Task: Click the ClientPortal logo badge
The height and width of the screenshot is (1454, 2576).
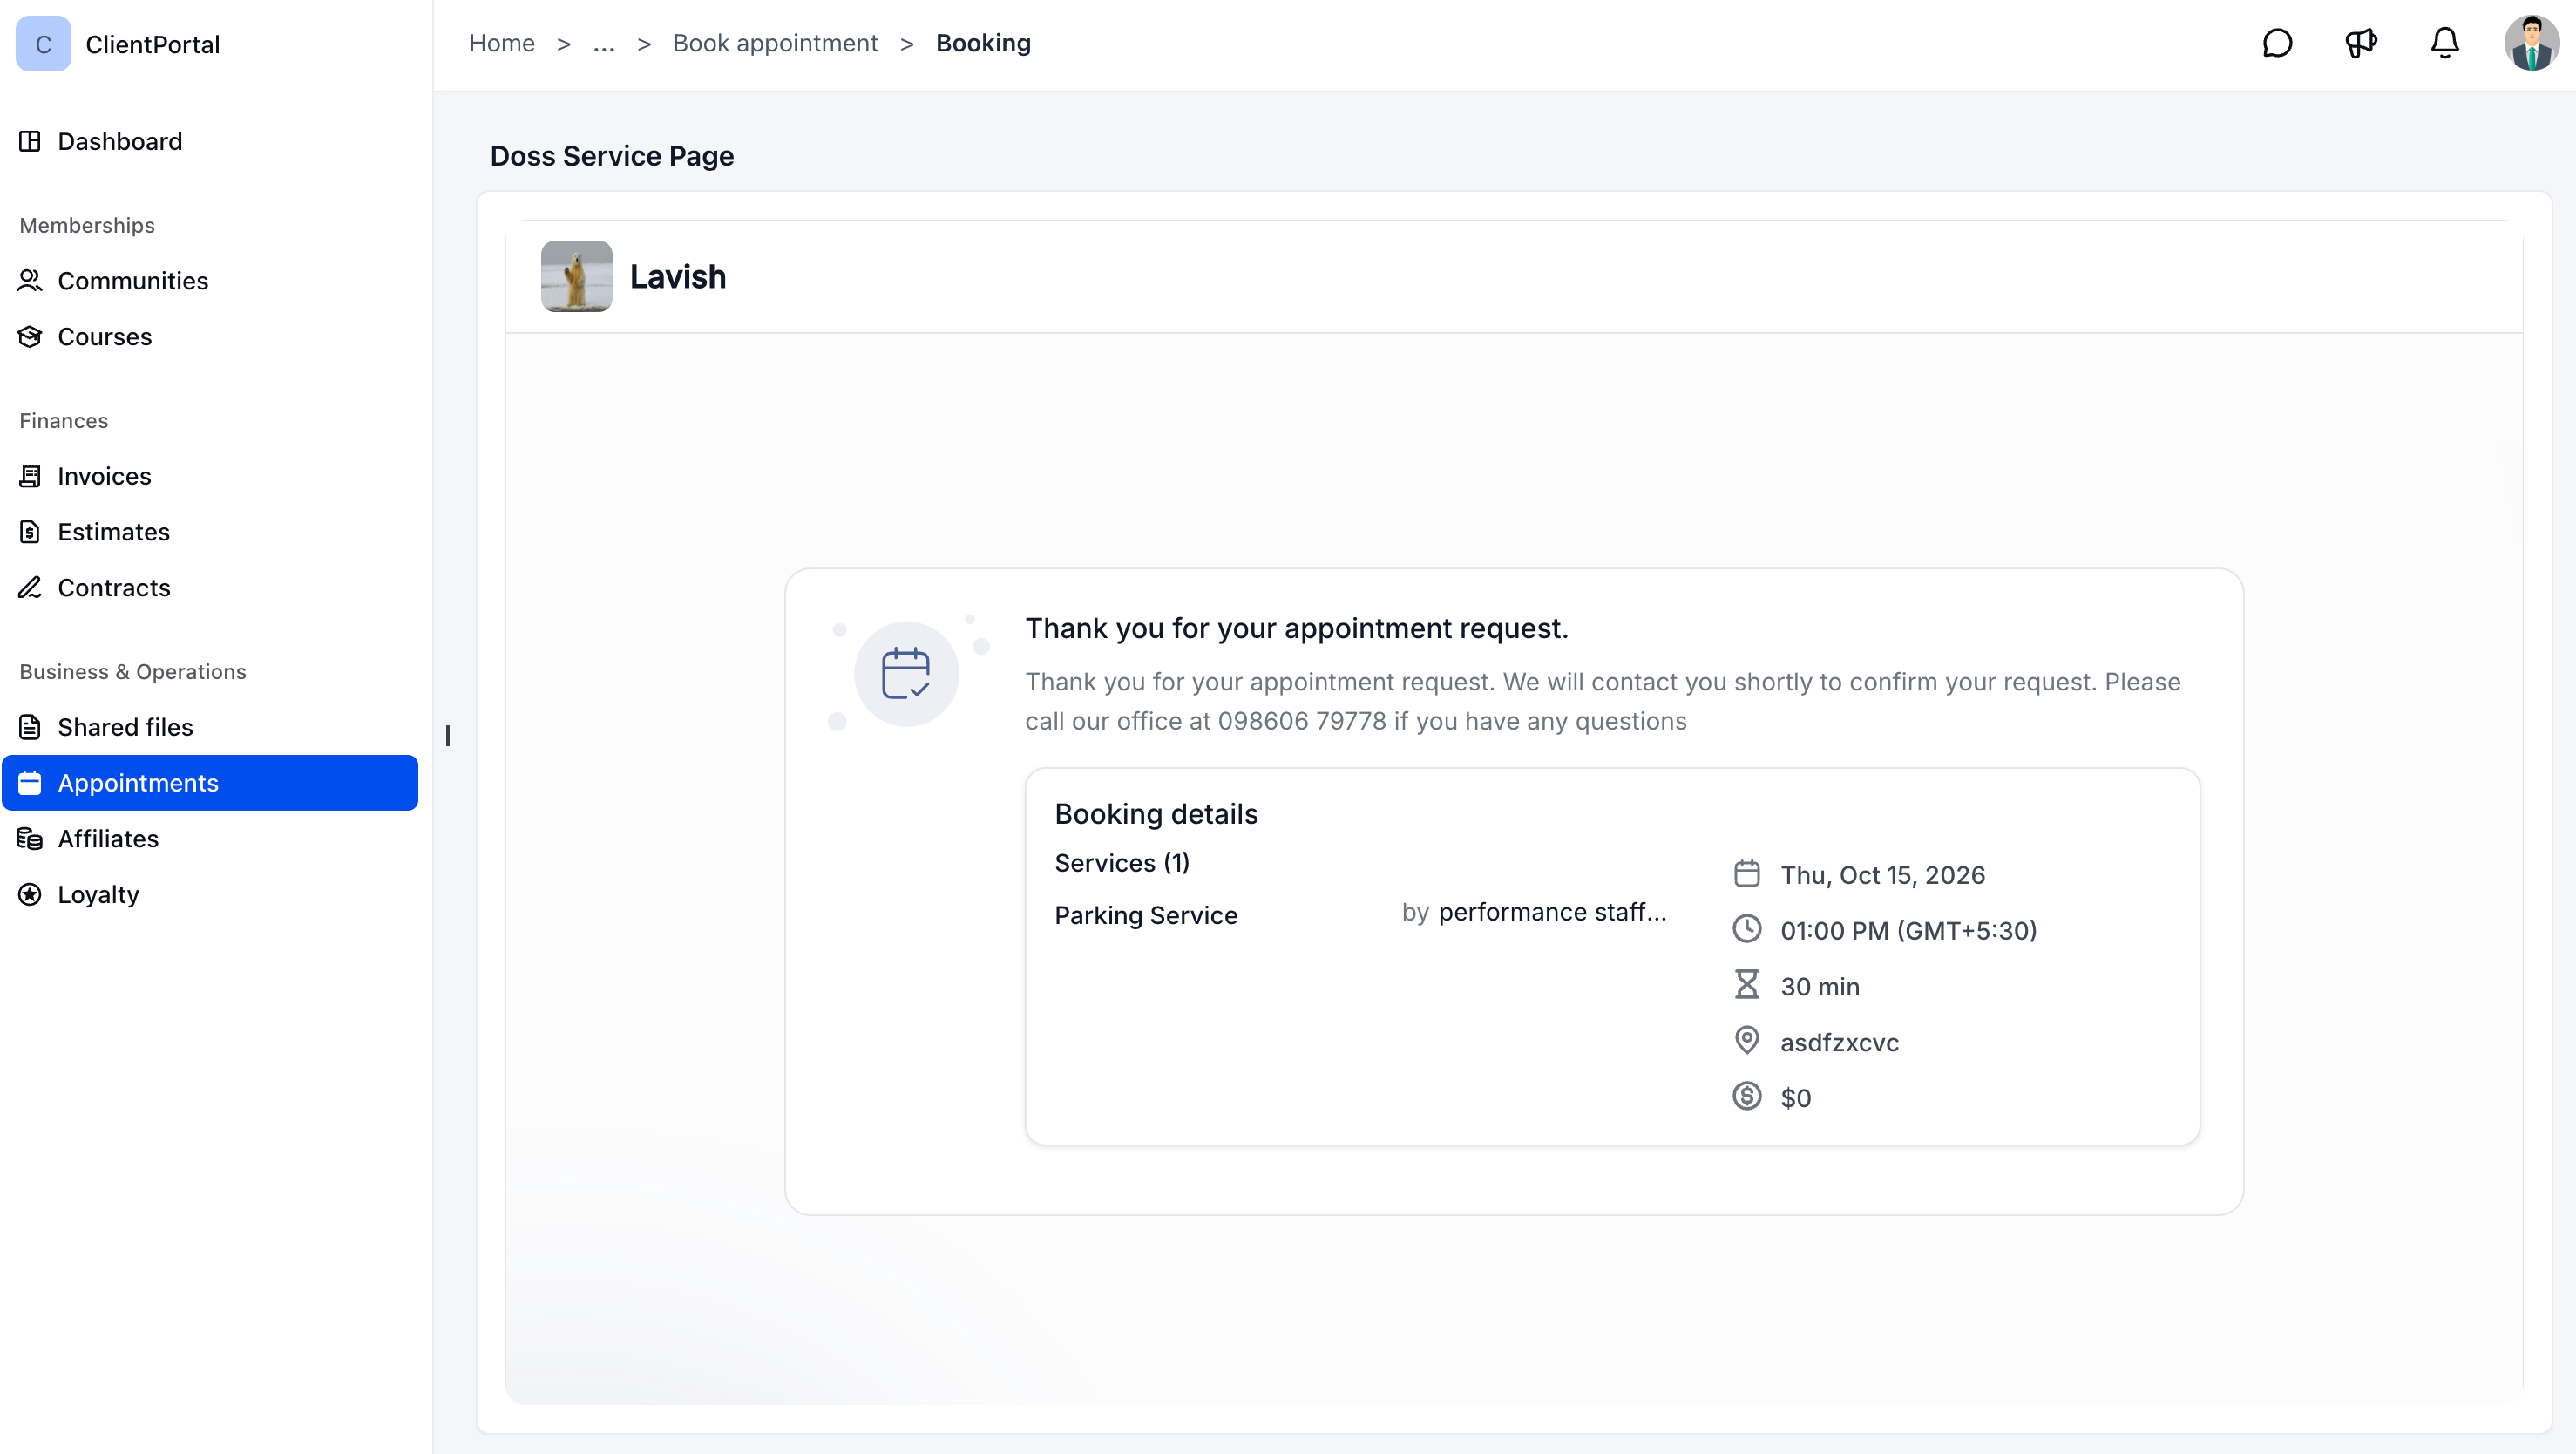Action: point(44,44)
